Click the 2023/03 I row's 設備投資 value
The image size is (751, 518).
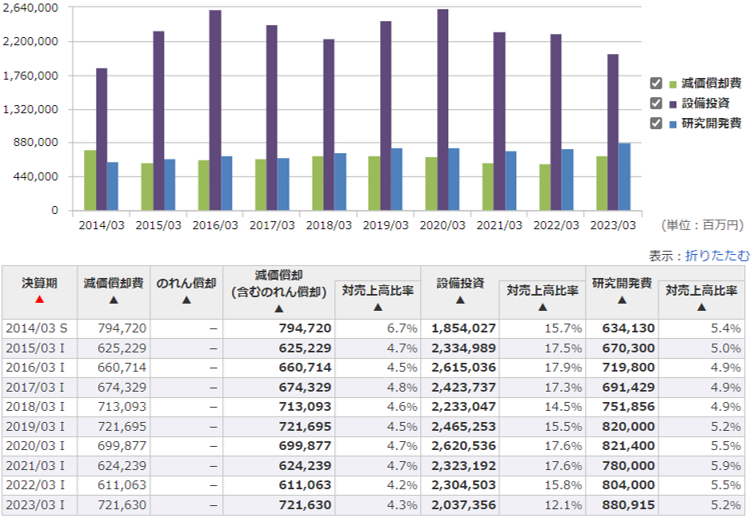[x=463, y=506]
